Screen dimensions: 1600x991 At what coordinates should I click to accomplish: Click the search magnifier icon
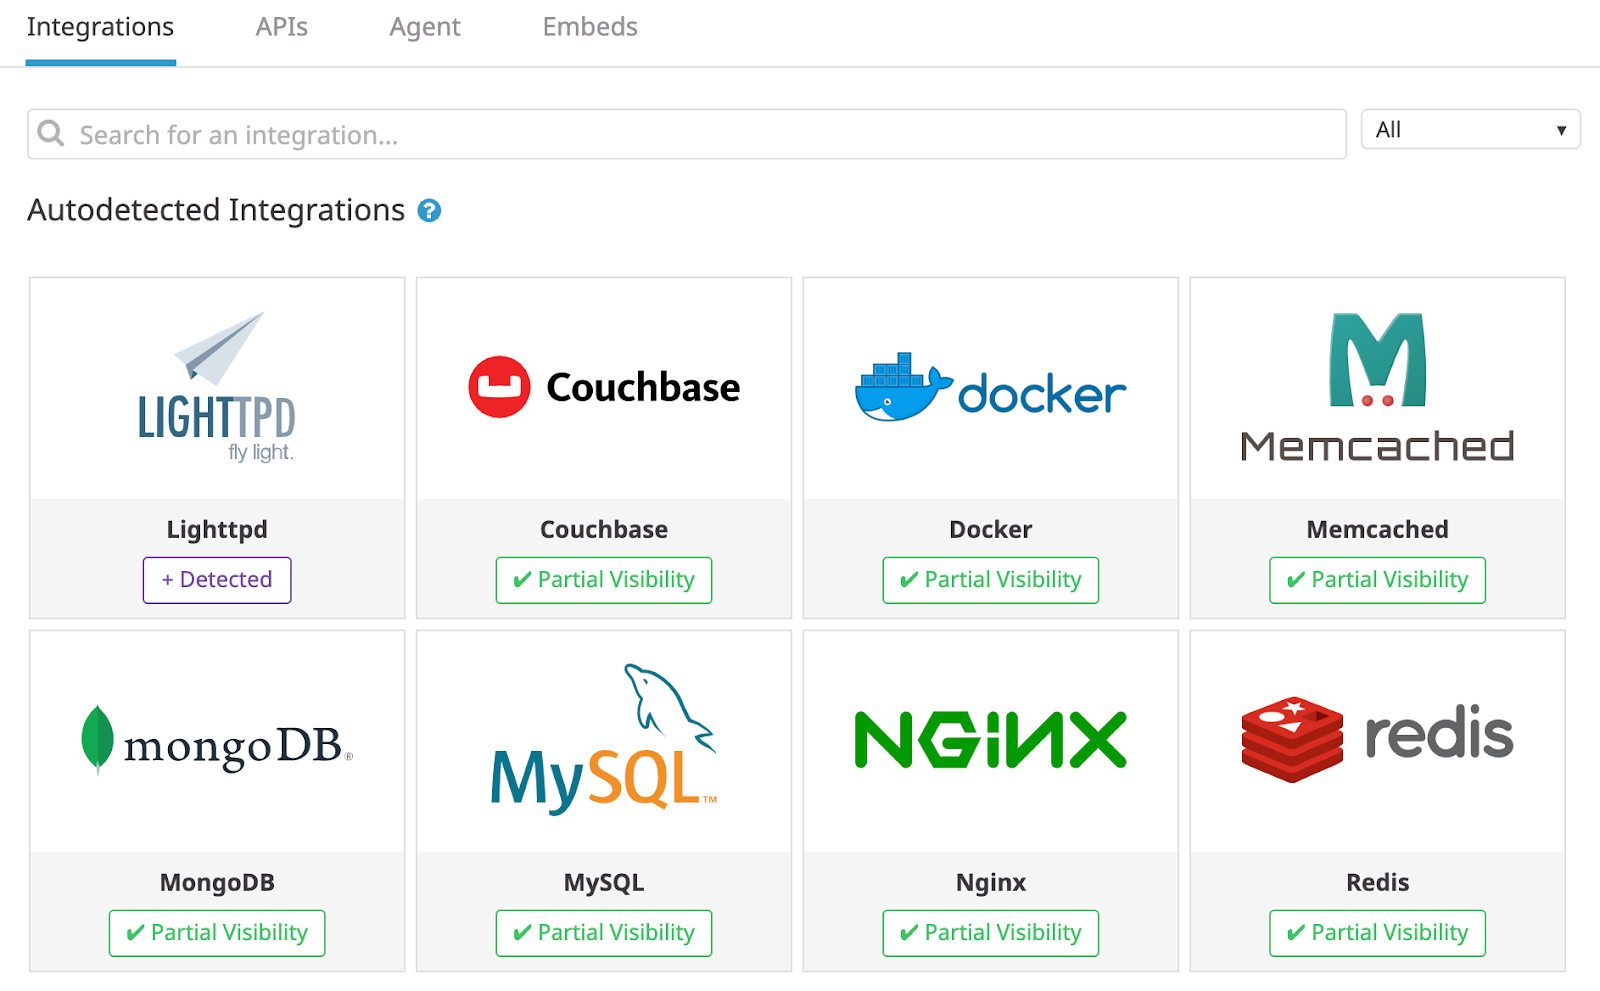(x=51, y=133)
